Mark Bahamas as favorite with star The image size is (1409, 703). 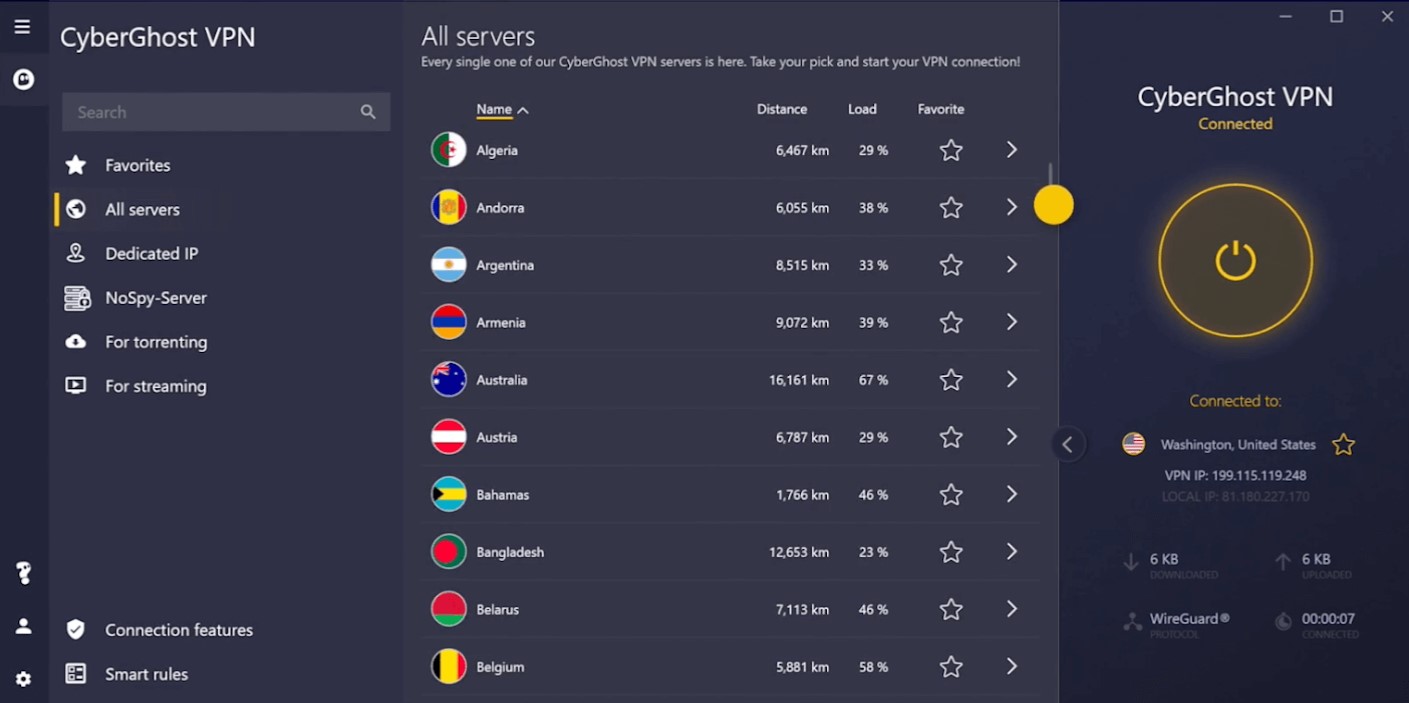[x=951, y=495]
